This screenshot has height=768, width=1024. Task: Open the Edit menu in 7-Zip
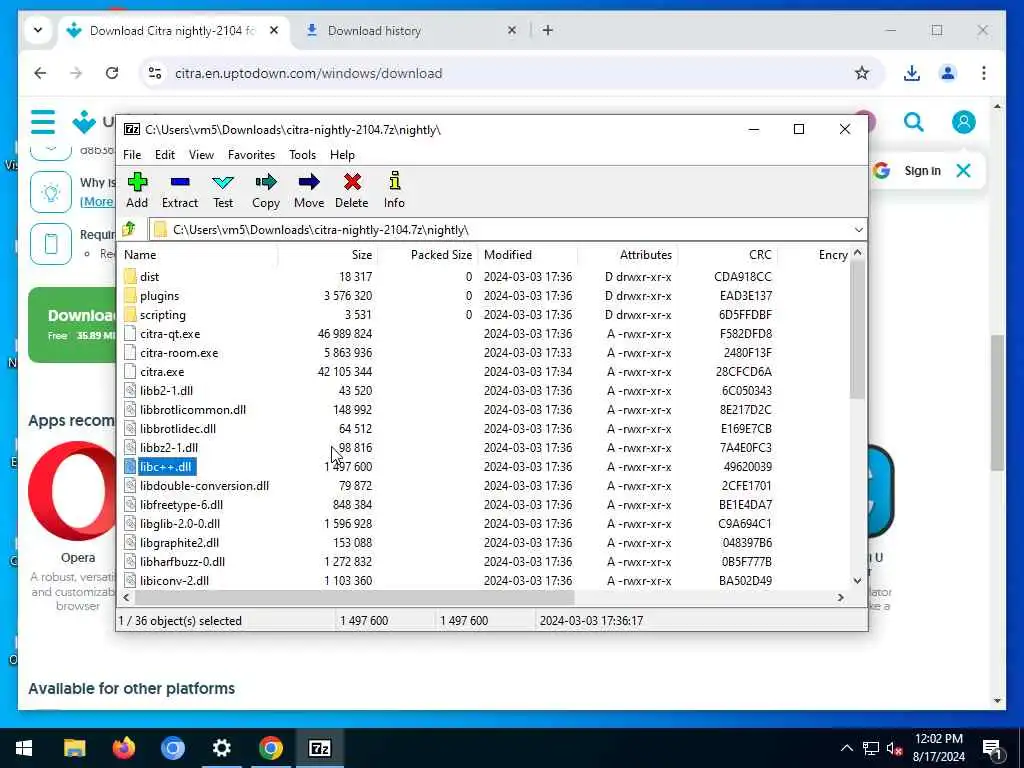(165, 155)
